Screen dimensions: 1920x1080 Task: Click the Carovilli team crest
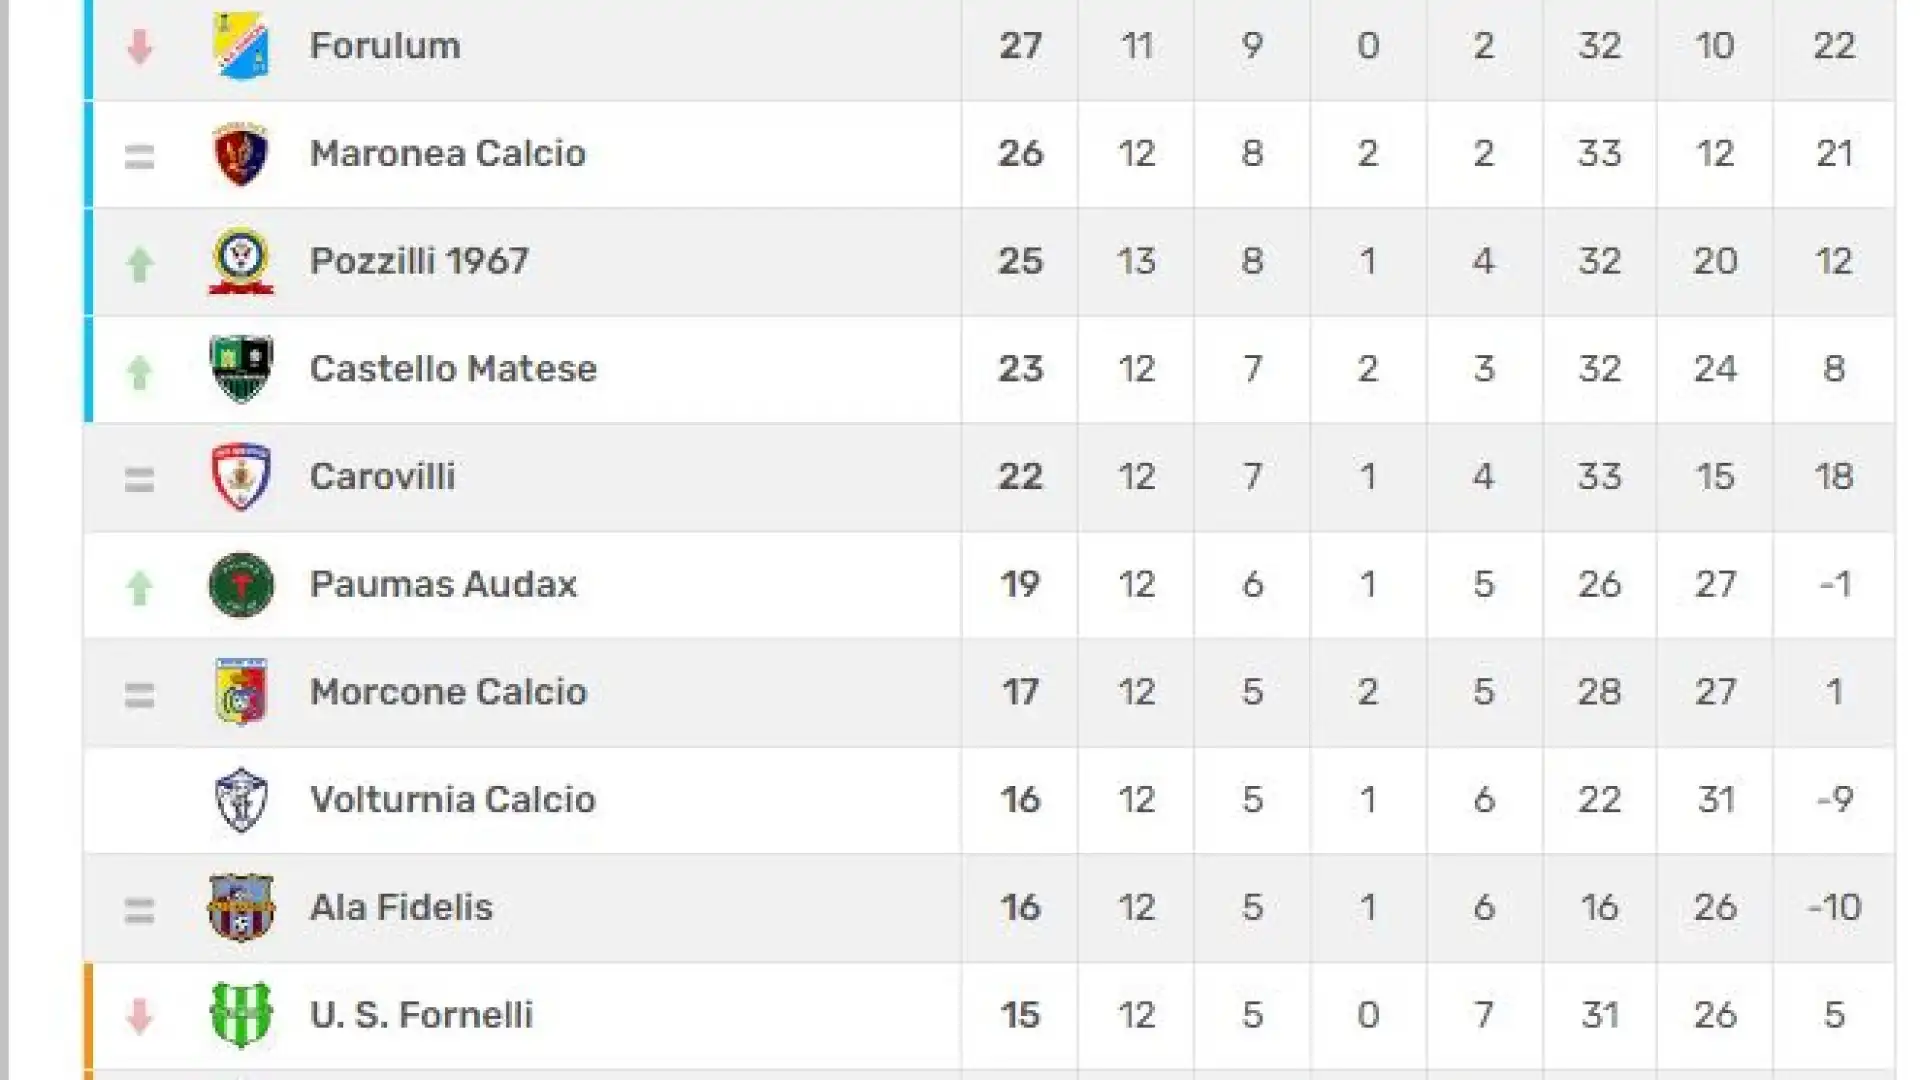click(x=241, y=477)
